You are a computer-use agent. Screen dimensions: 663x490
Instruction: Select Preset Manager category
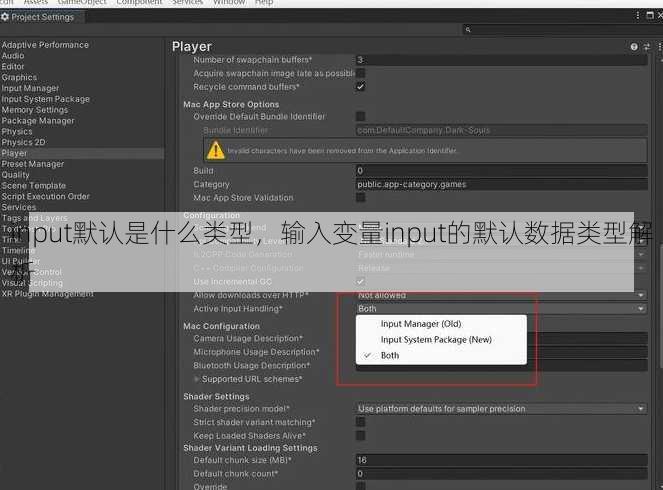pos(33,164)
